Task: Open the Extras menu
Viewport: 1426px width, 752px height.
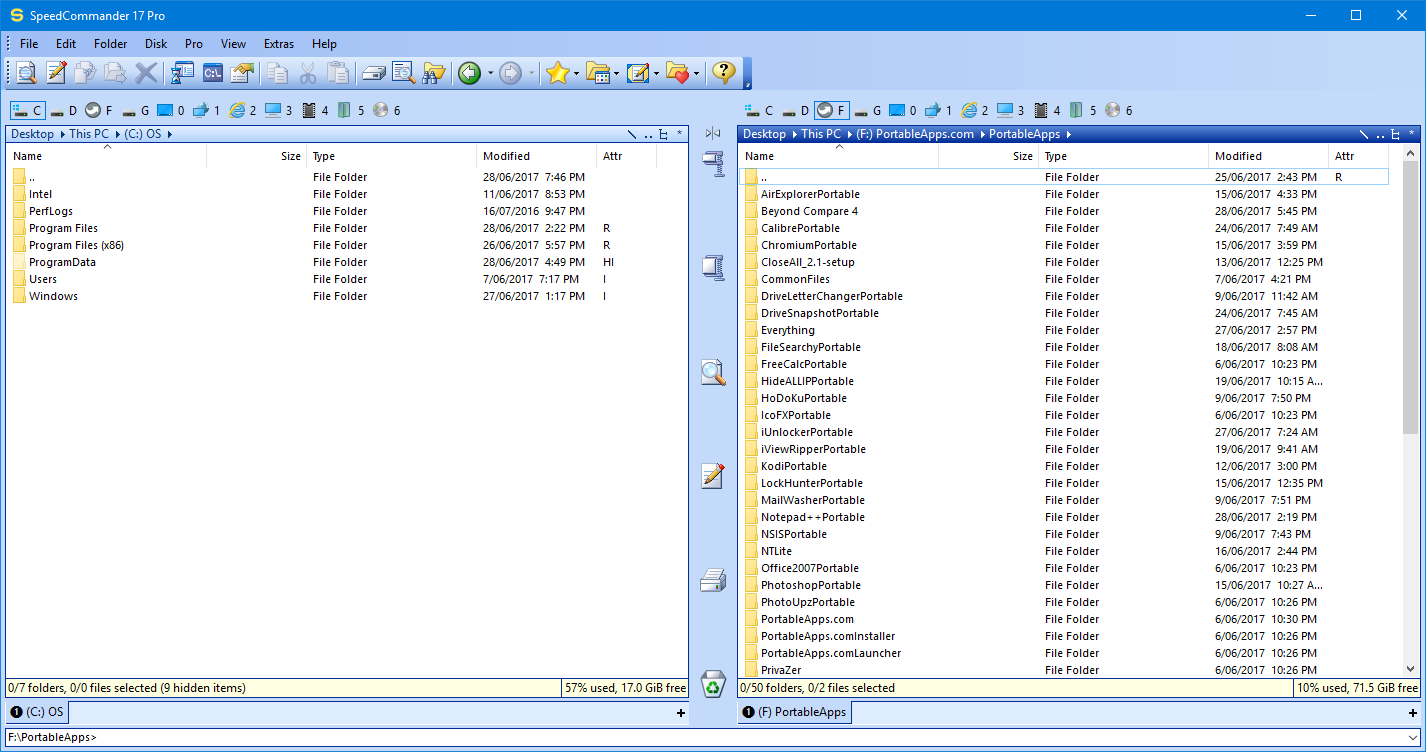Action: (278, 44)
